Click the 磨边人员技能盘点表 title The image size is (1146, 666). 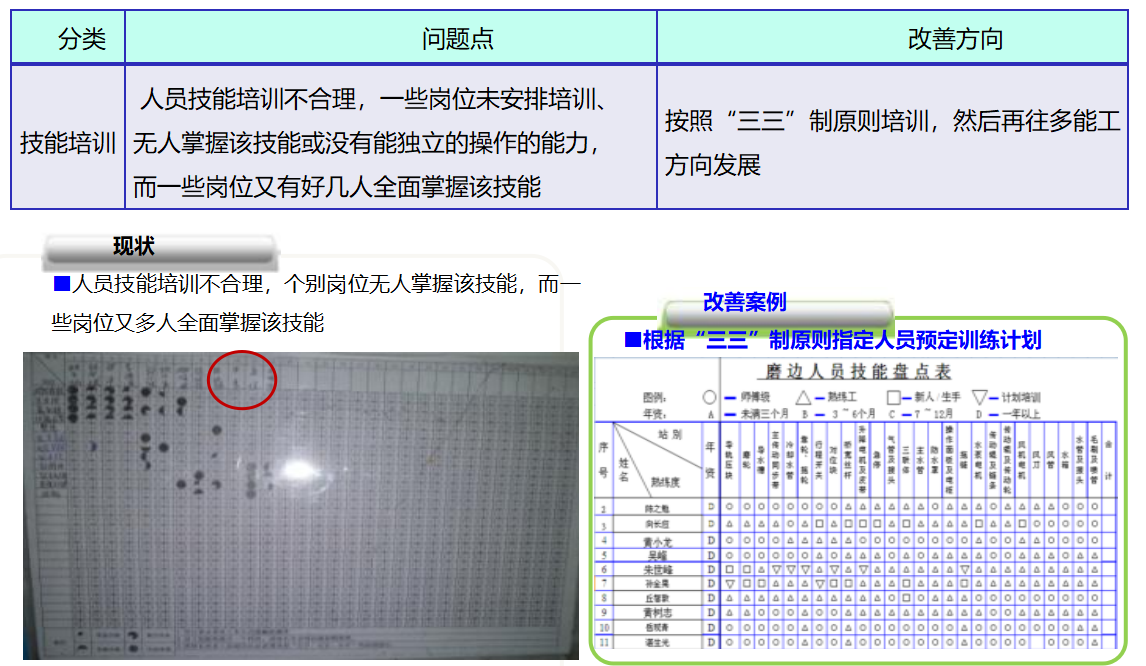coord(857,372)
